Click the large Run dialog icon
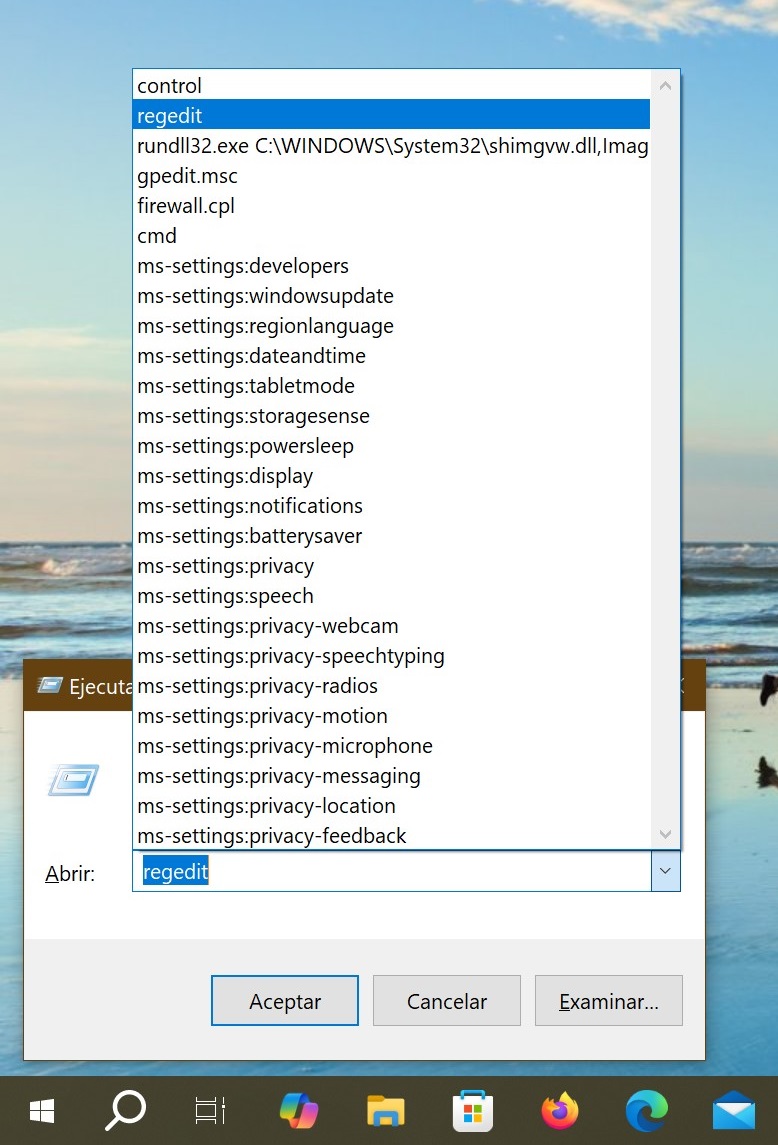Screen dimensions: 778x1145 click(73, 780)
